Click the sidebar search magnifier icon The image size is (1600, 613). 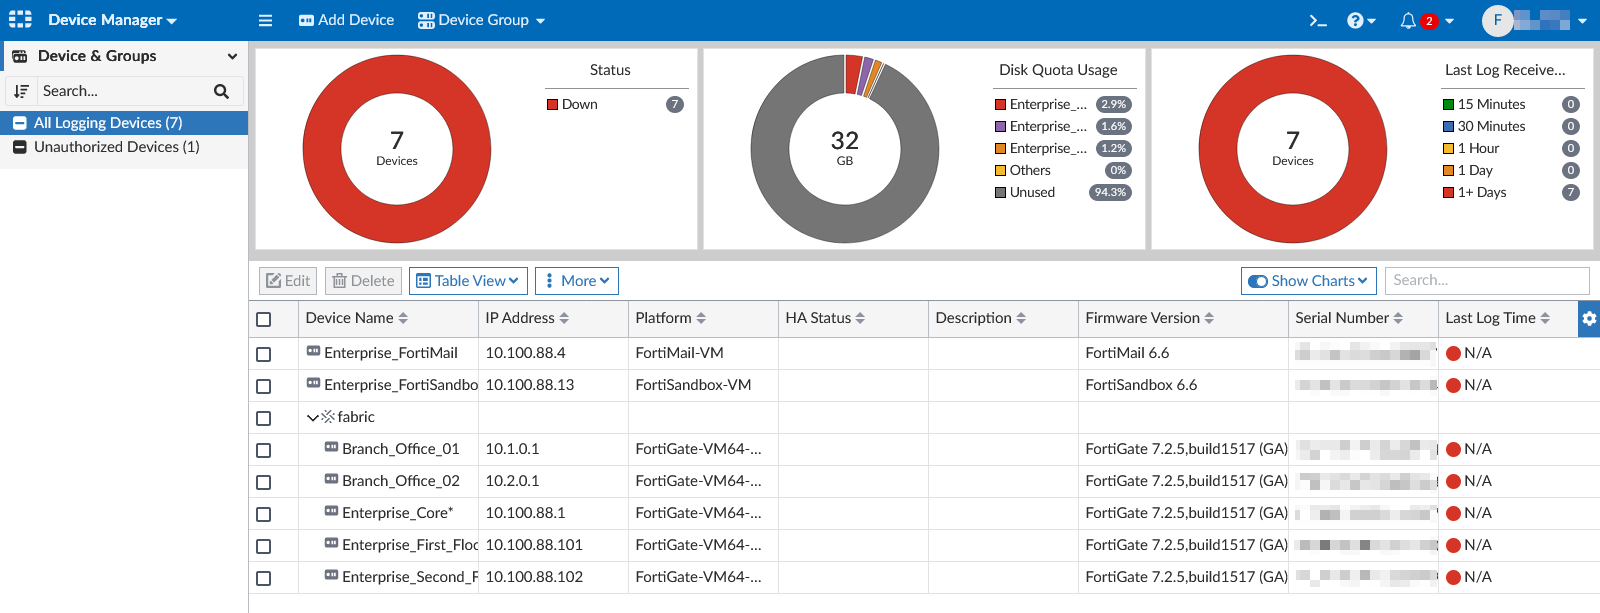(222, 91)
